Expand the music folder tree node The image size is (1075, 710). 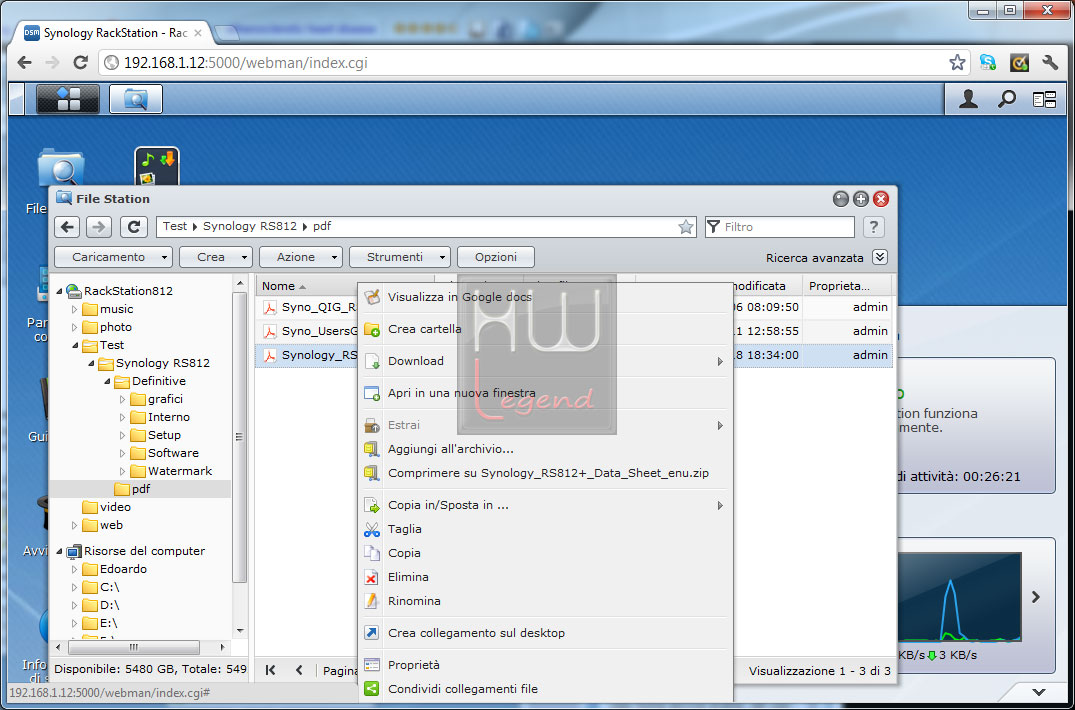click(75, 309)
